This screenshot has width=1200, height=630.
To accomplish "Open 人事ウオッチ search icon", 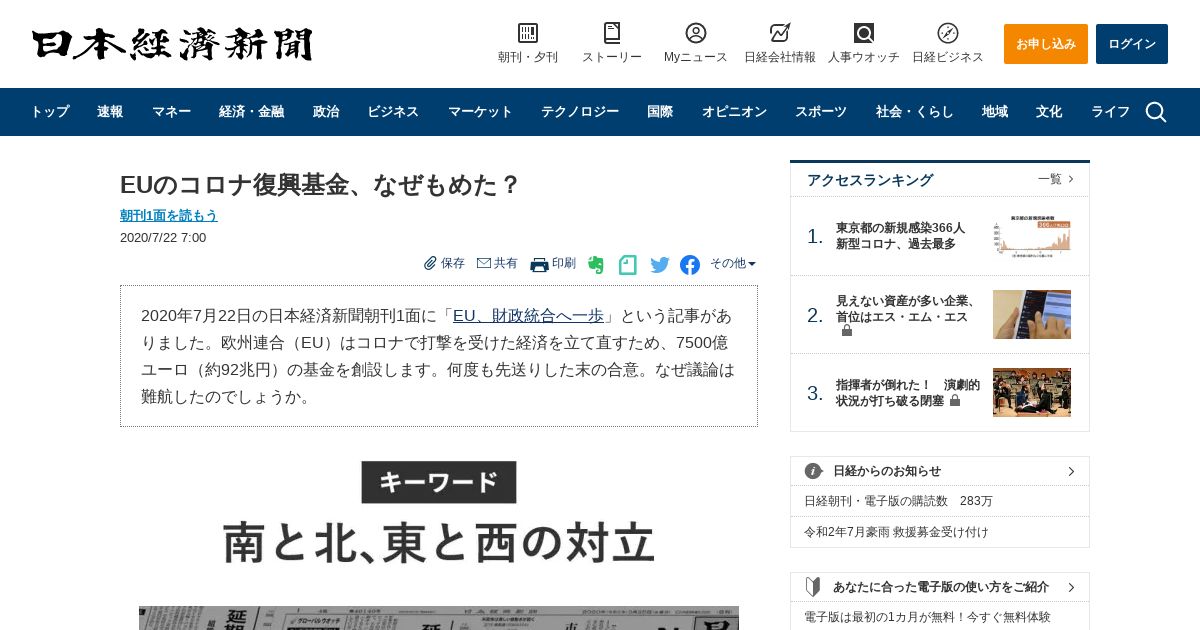I will click(x=864, y=33).
